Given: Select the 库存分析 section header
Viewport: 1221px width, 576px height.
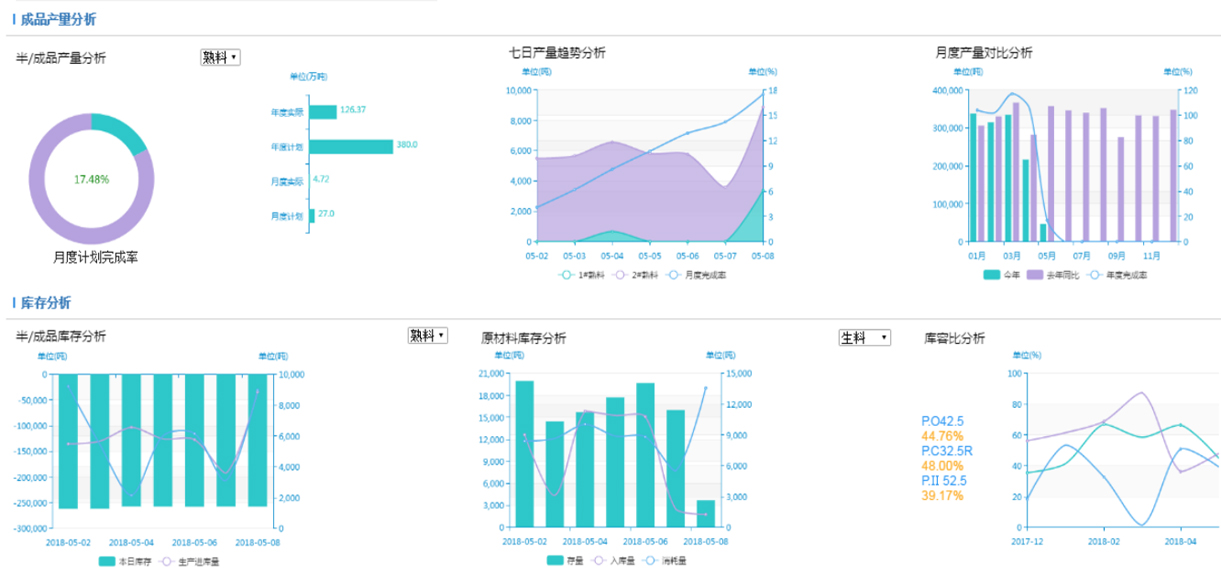Looking at the screenshot, I should pos(45,303).
